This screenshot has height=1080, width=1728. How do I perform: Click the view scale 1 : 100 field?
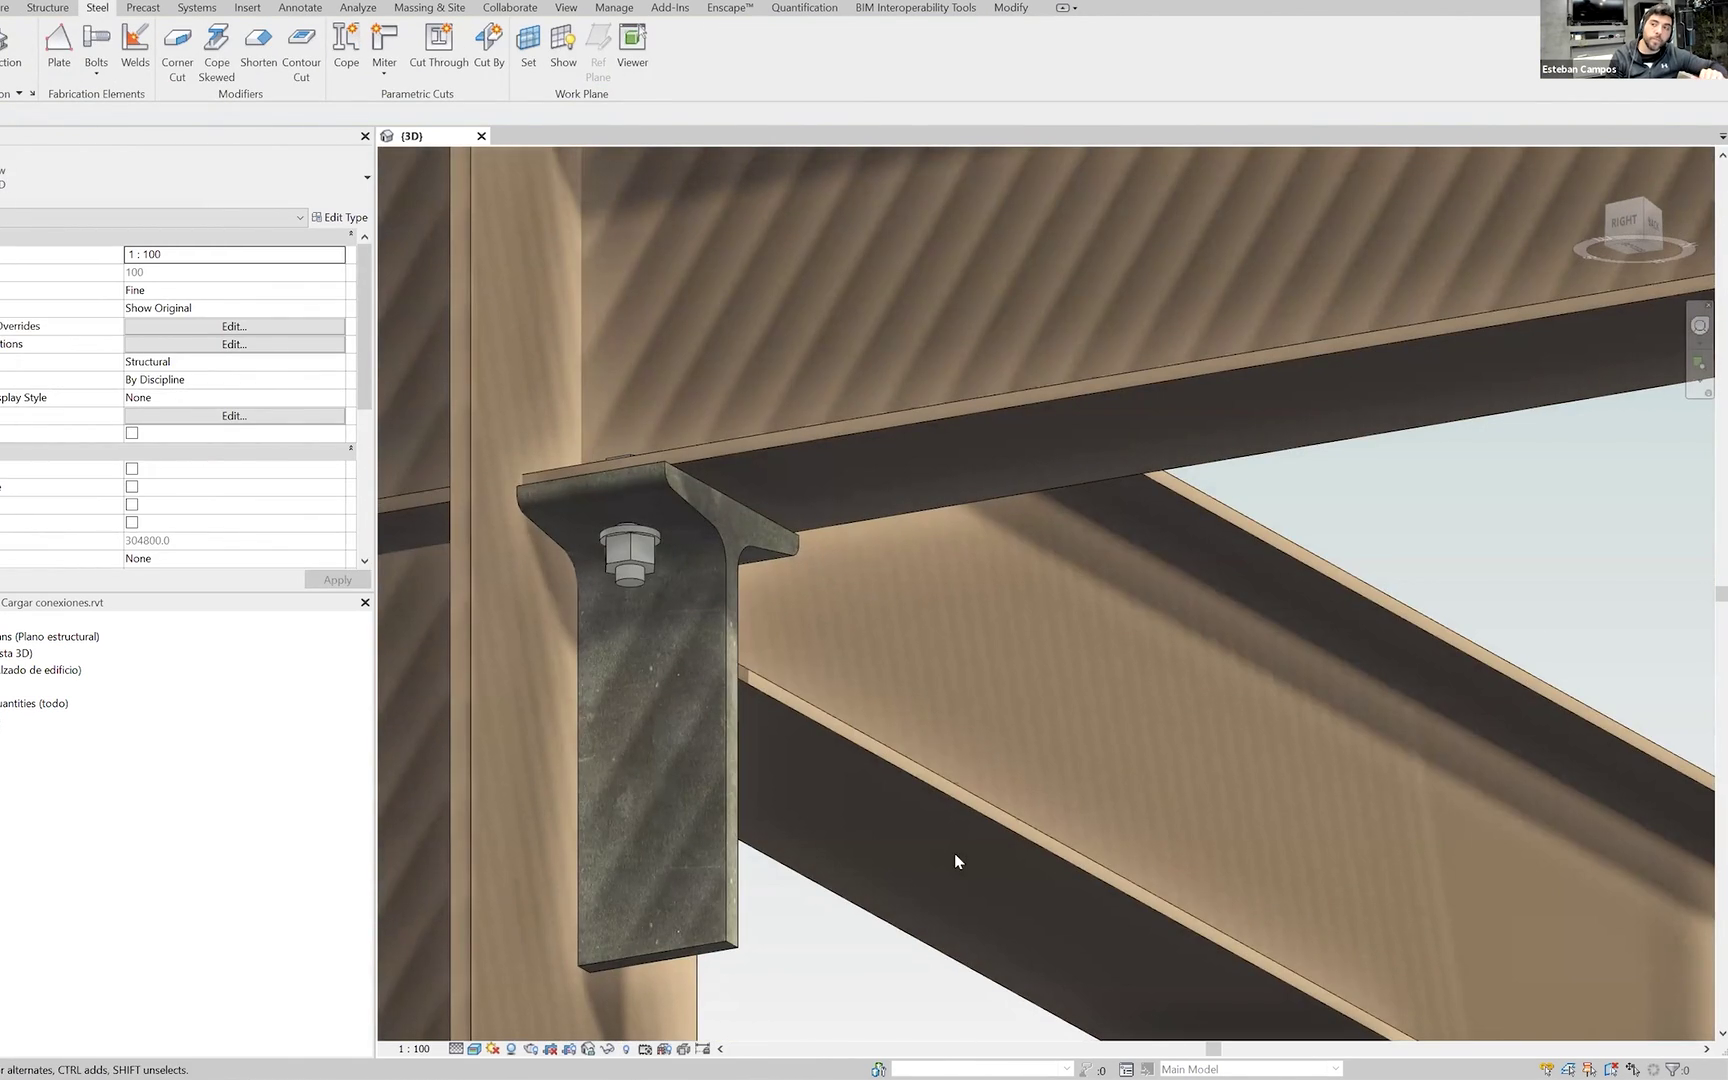(x=234, y=255)
